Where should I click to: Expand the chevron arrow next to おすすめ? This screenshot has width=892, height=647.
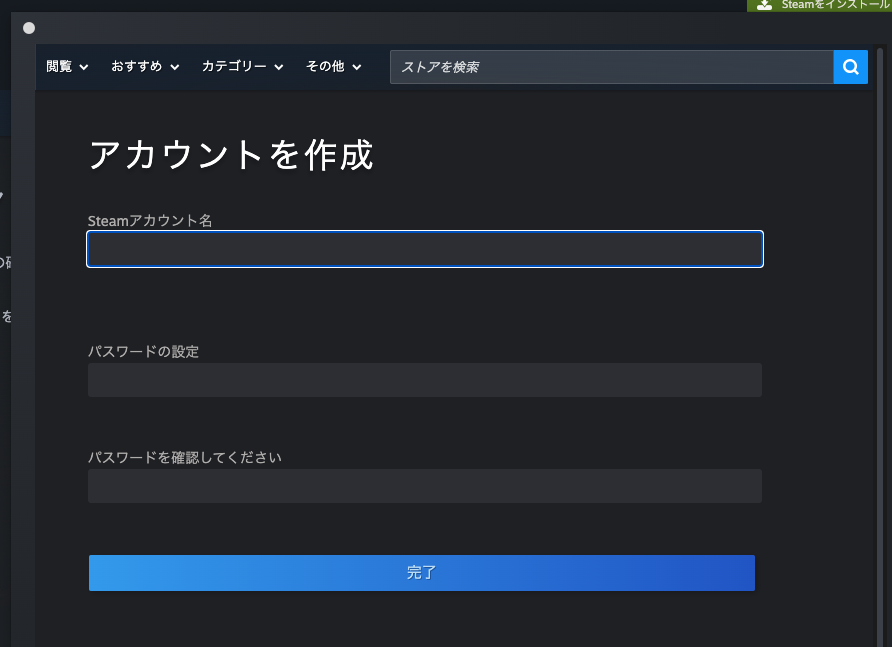175,68
